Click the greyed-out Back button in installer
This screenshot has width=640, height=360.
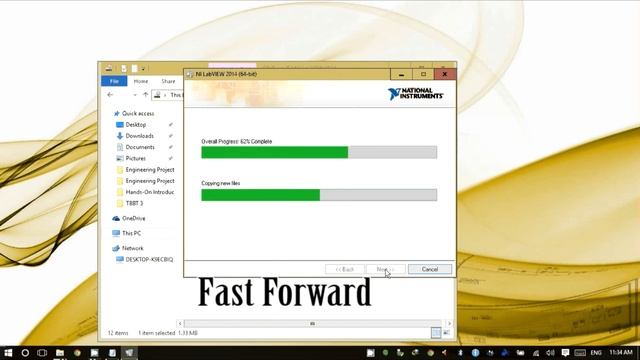(344, 269)
